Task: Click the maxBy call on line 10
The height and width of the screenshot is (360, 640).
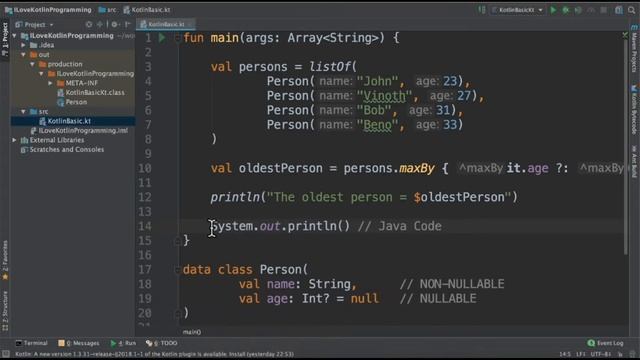Action: pyautogui.click(x=416, y=168)
